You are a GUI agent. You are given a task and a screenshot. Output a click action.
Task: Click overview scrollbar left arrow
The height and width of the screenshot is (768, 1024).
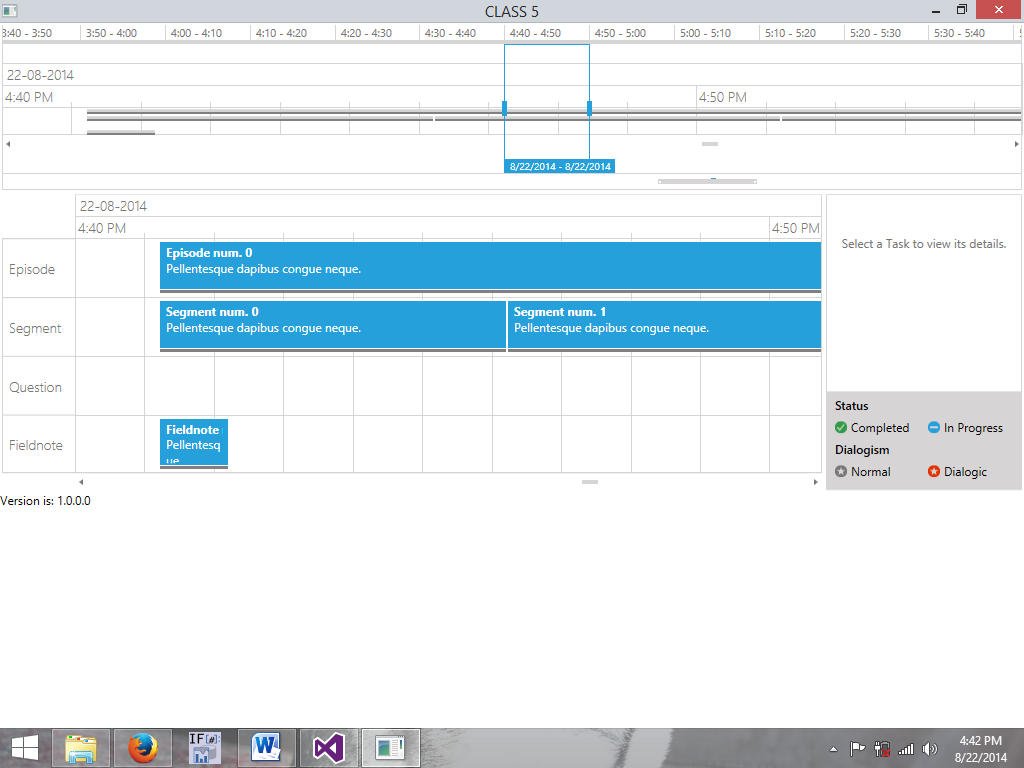click(x=8, y=144)
